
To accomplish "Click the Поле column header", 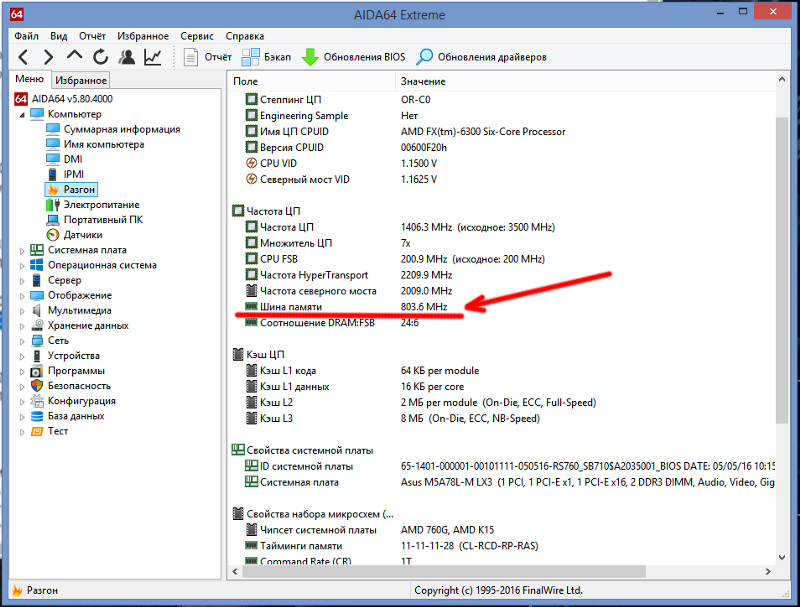I will pos(312,82).
